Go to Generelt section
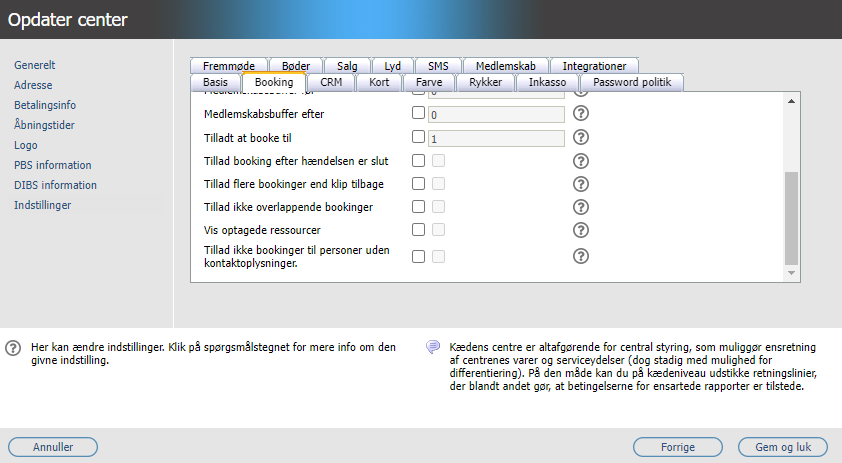 click(35, 65)
